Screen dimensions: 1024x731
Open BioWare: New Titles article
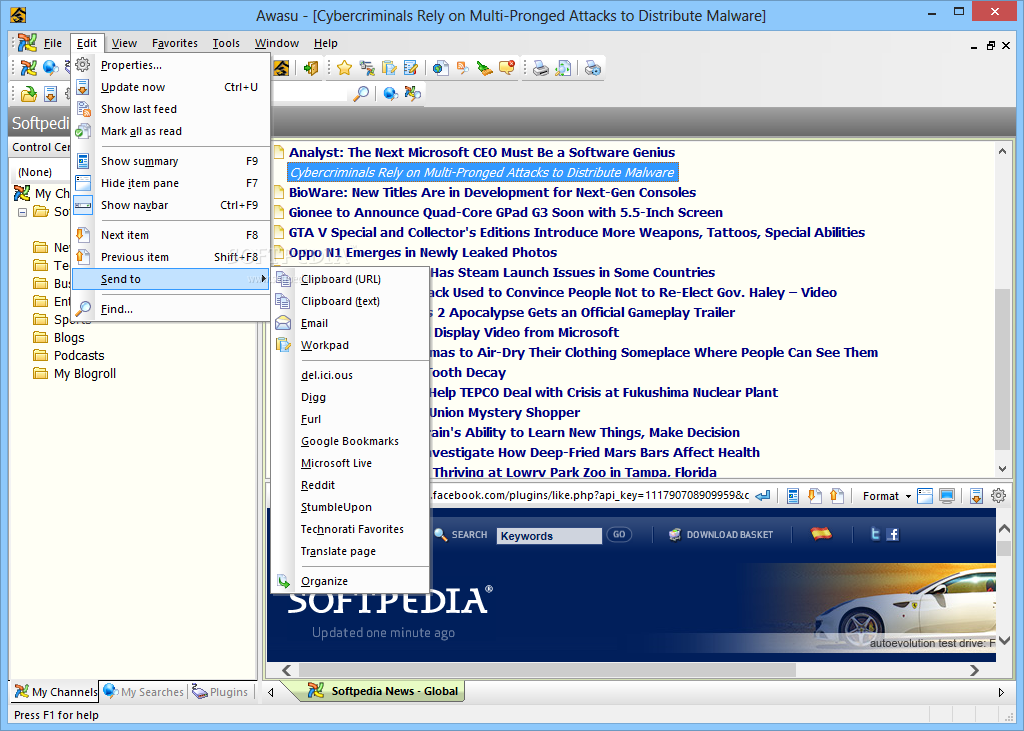(x=492, y=193)
